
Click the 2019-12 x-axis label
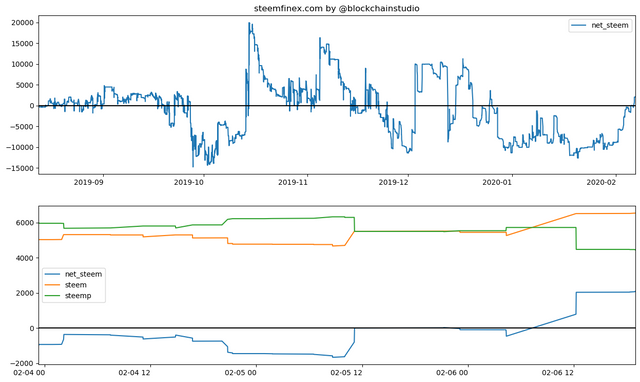[393, 182]
